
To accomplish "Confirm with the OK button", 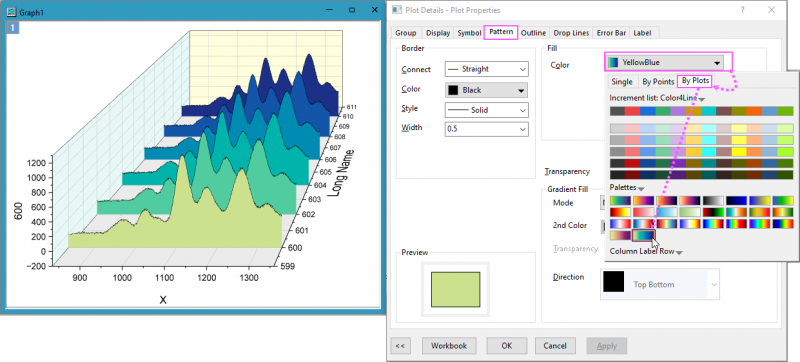I will point(507,346).
